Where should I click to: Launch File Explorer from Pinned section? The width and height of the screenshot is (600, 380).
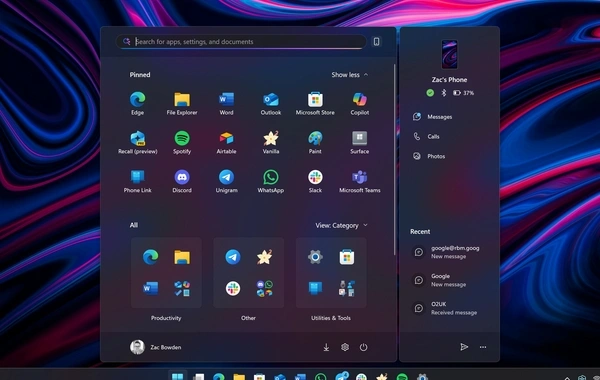[182, 103]
